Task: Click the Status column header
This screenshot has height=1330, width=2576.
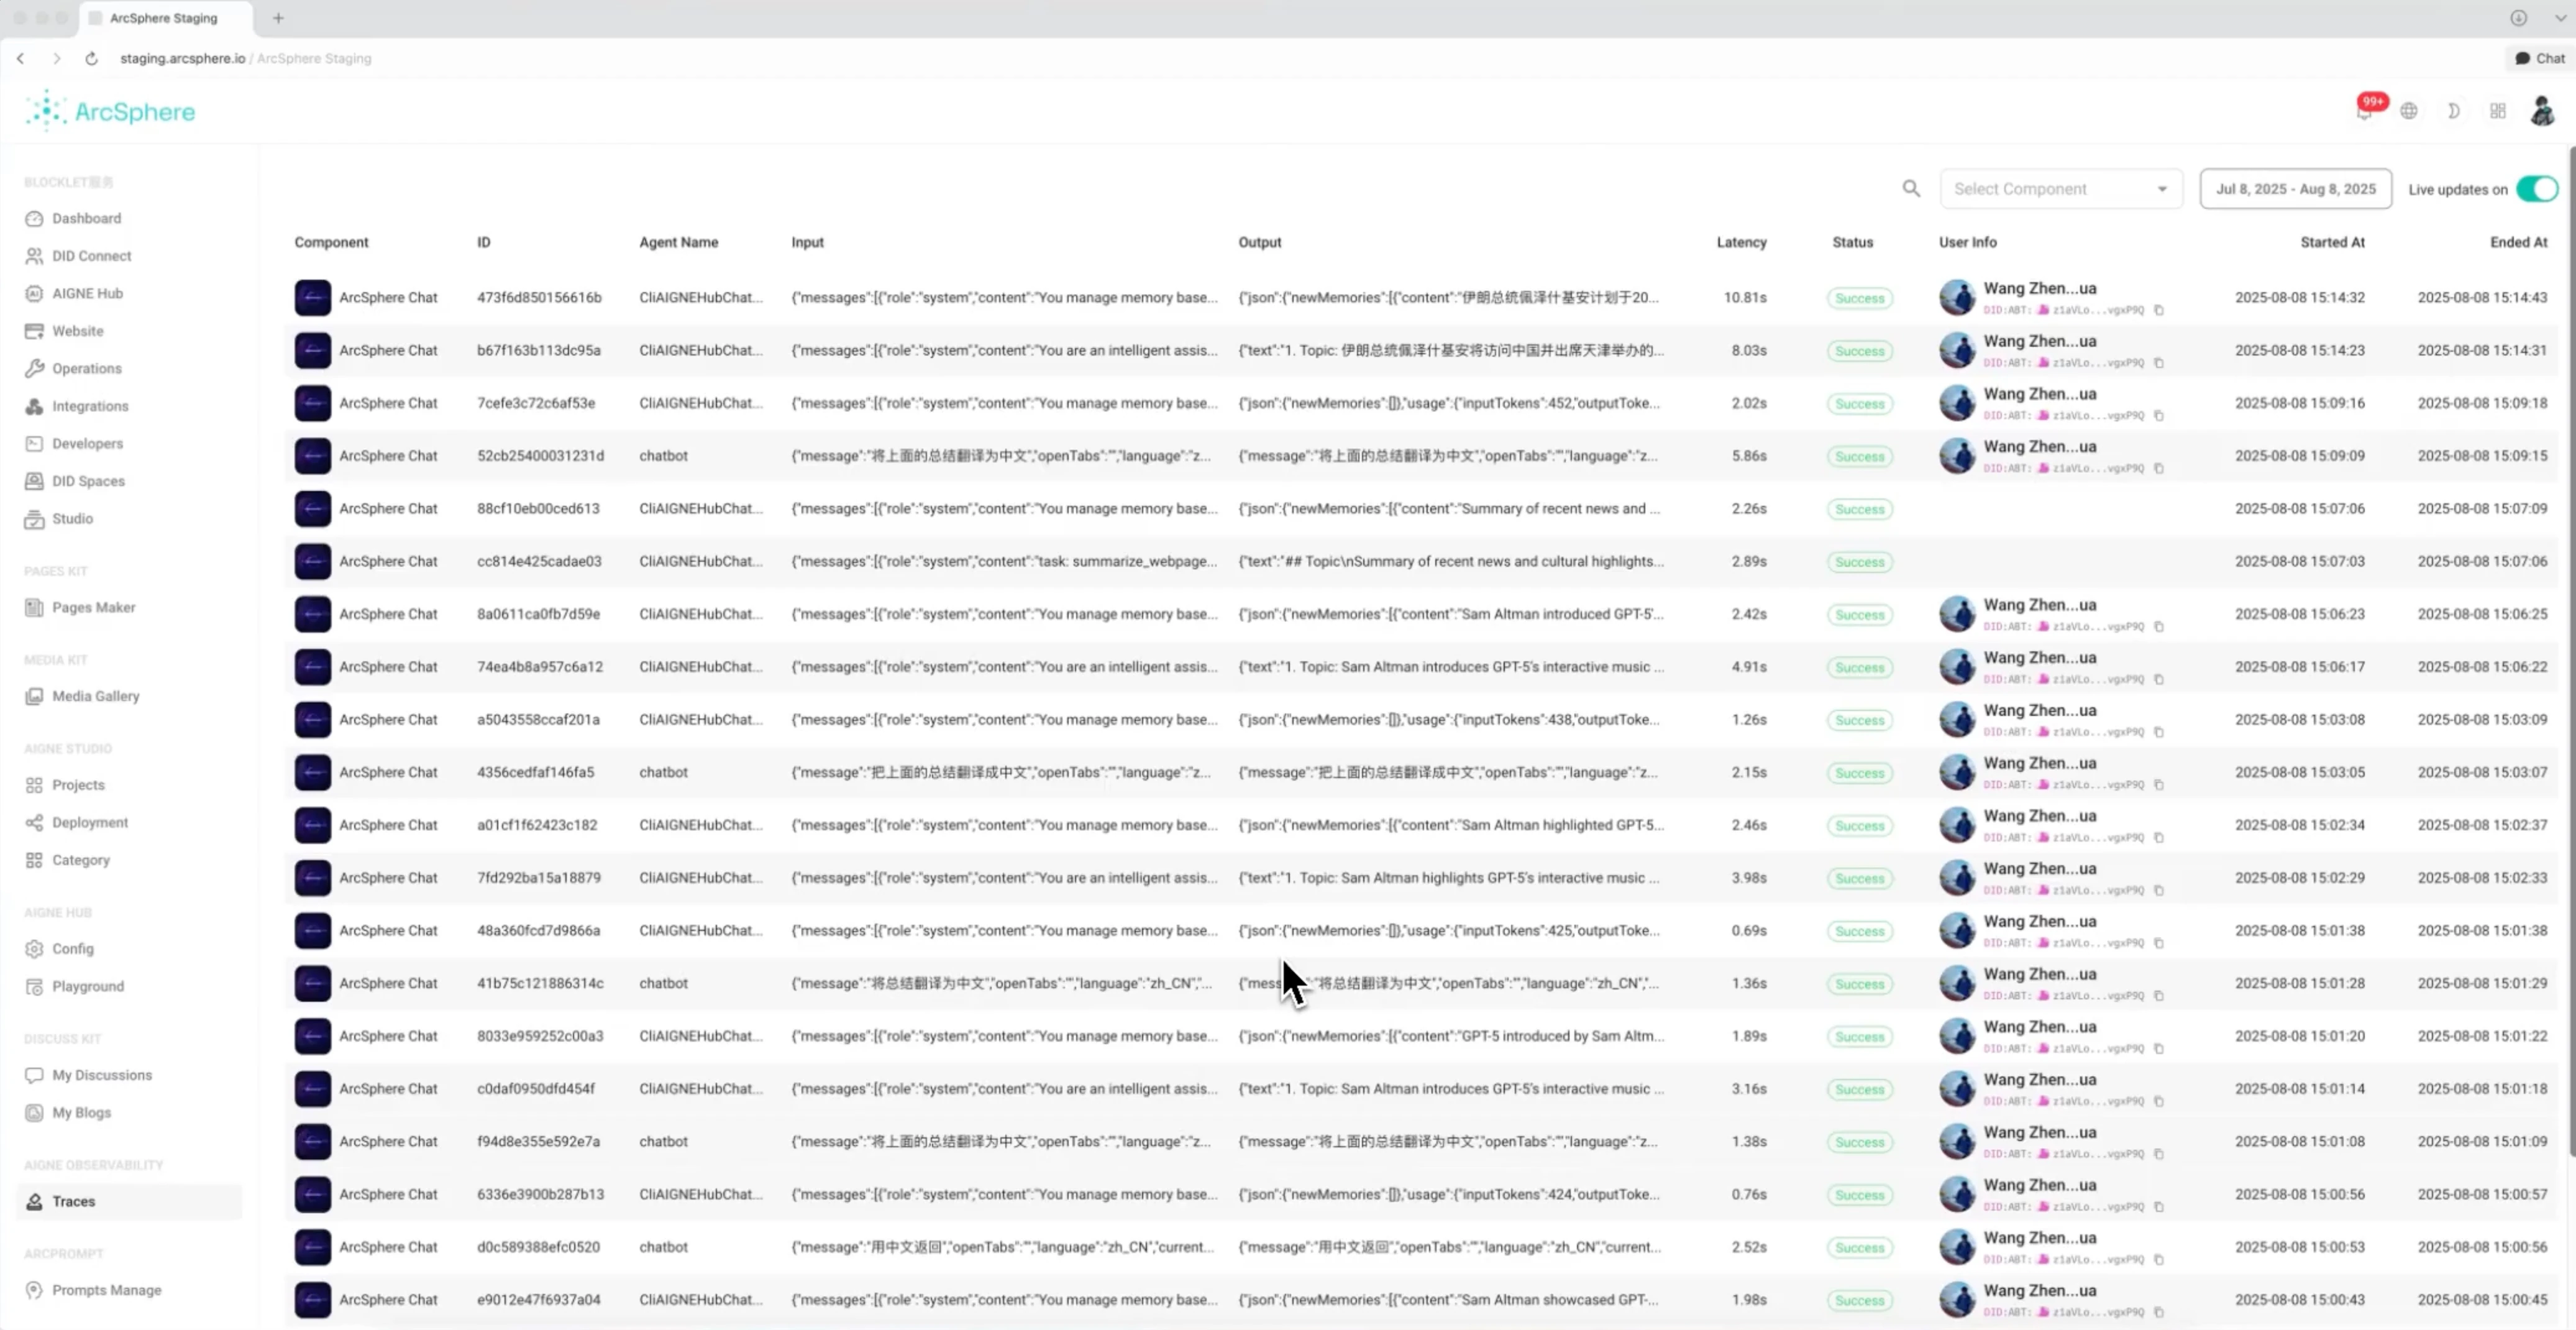Action: click(1852, 242)
